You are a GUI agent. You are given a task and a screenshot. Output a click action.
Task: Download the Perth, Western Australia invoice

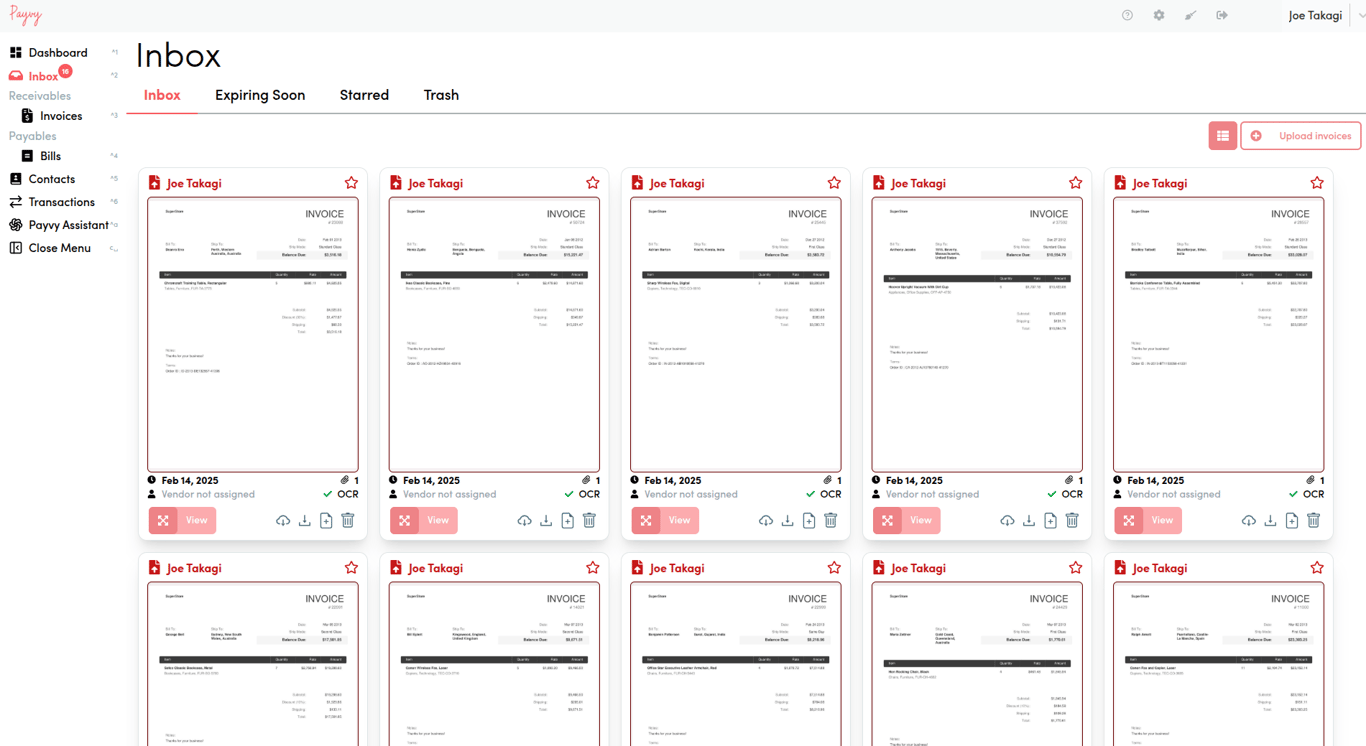pos(305,521)
